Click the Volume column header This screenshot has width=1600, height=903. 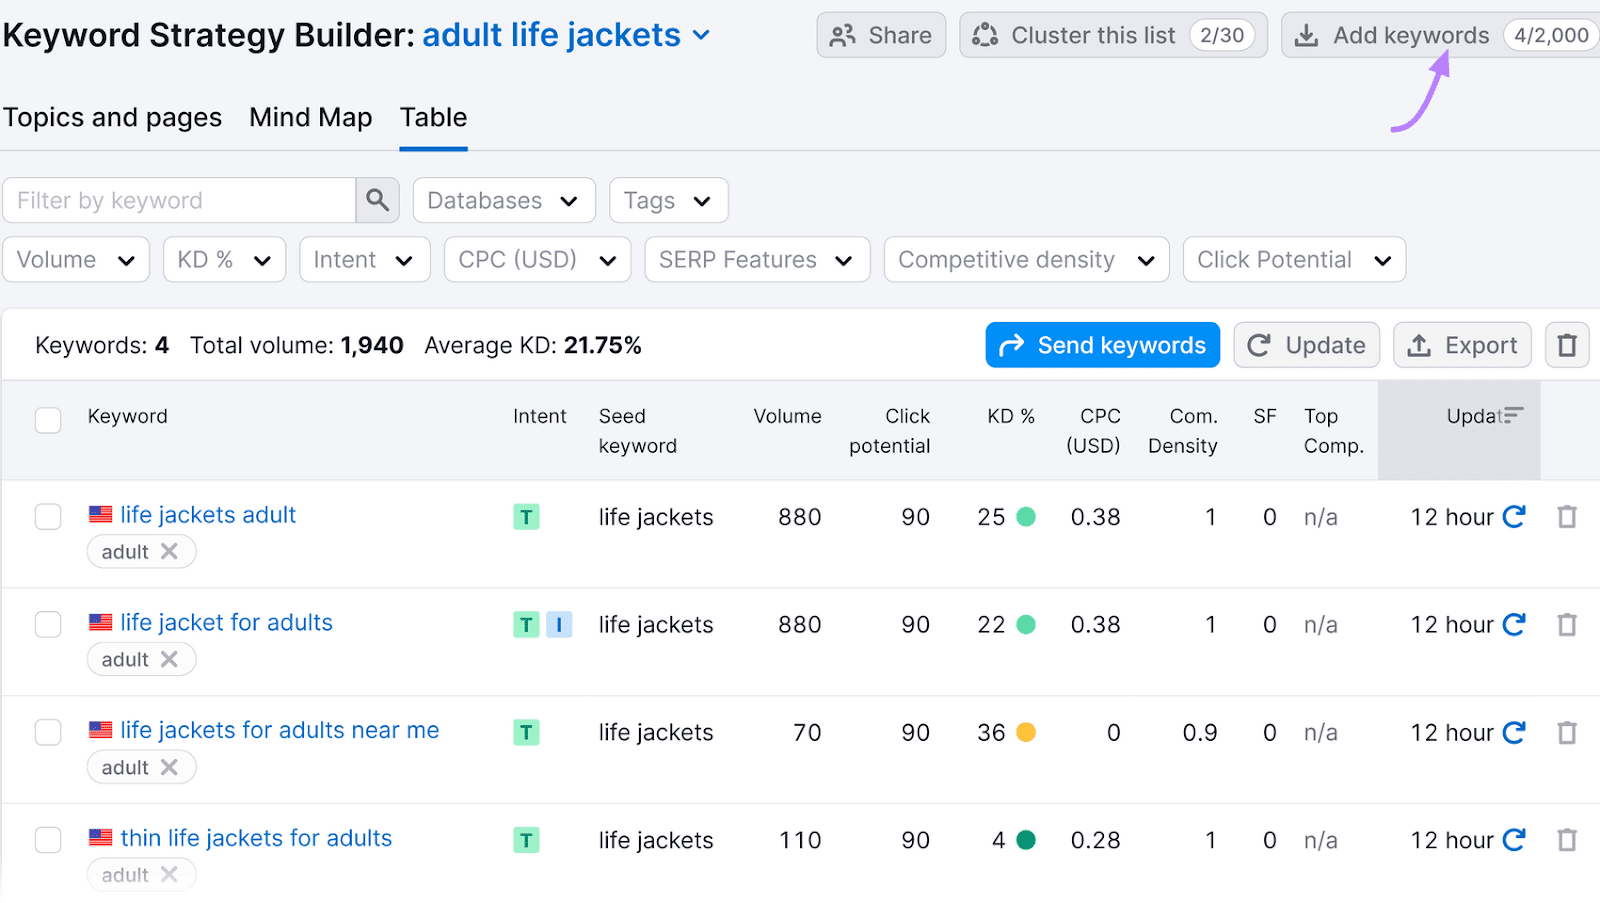click(x=787, y=416)
